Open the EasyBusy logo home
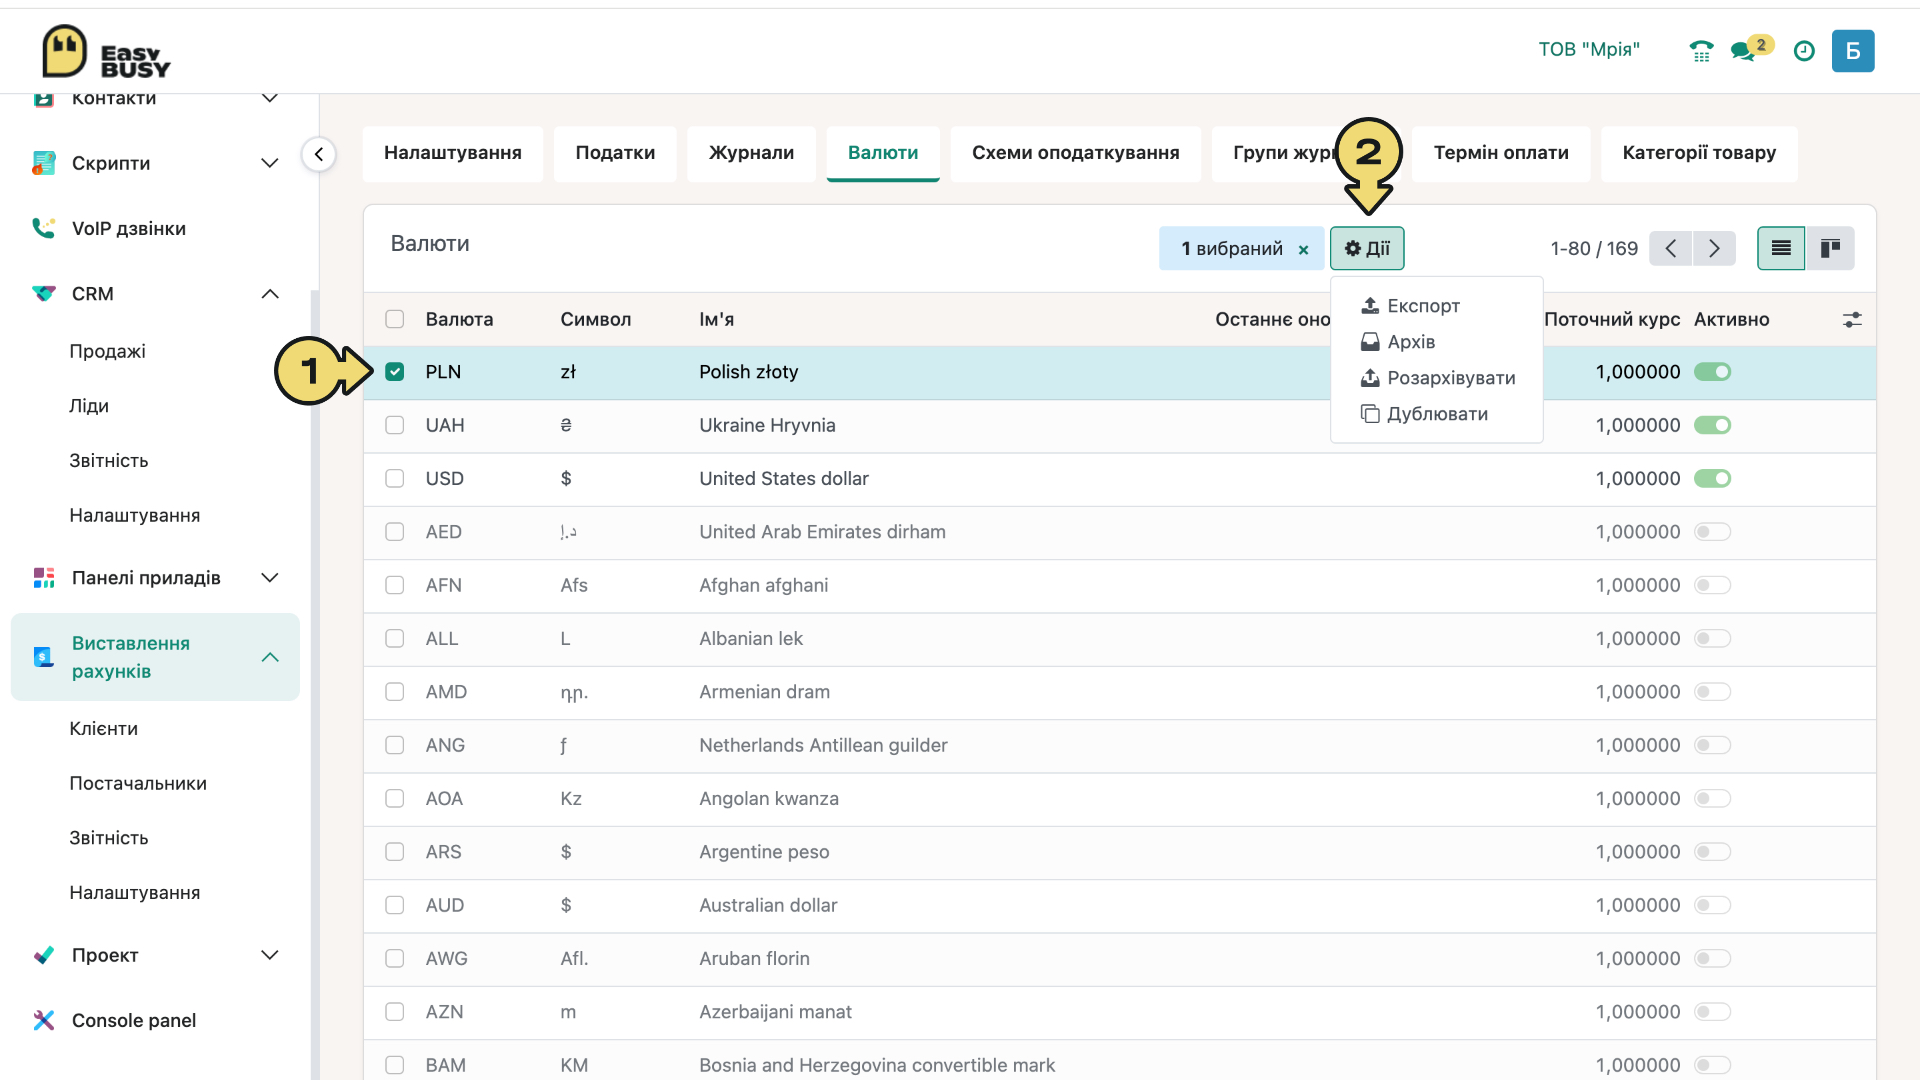 [x=106, y=52]
